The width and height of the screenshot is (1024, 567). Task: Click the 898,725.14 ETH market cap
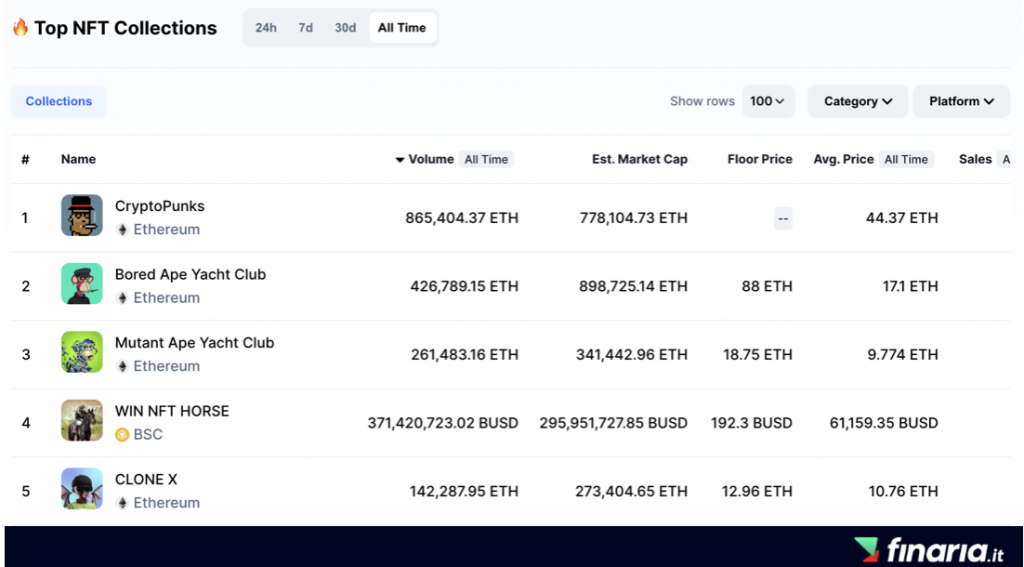[633, 287]
